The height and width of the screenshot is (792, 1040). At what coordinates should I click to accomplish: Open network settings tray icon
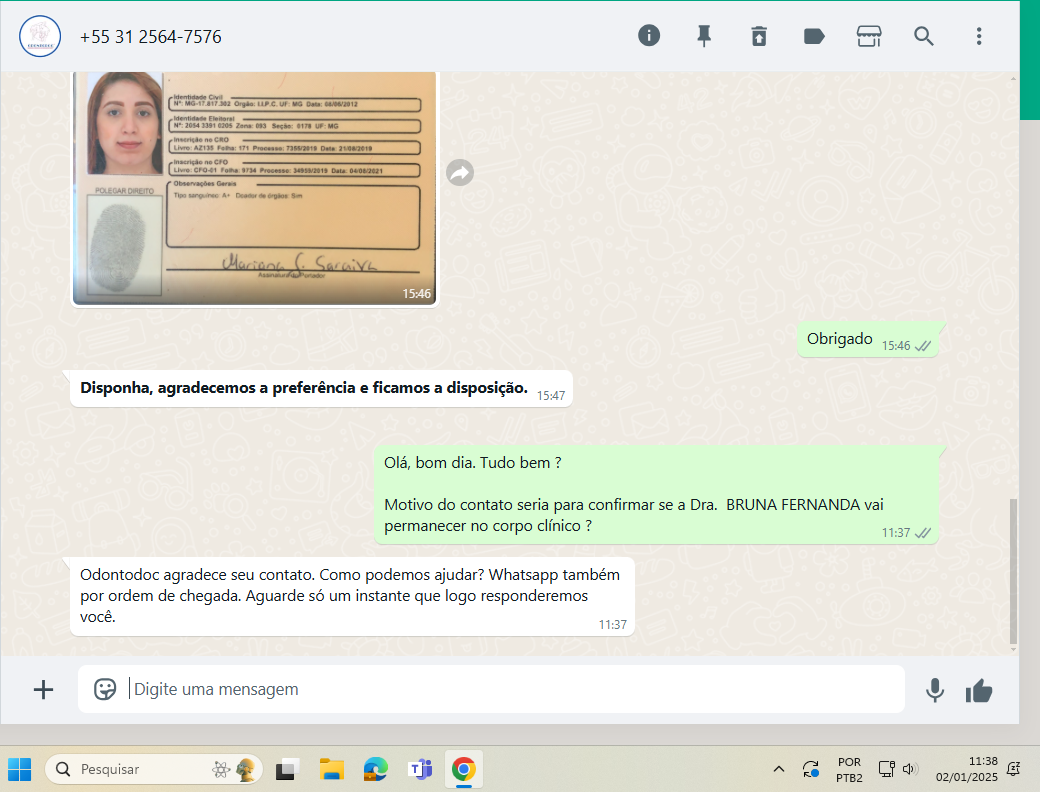click(x=886, y=769)
